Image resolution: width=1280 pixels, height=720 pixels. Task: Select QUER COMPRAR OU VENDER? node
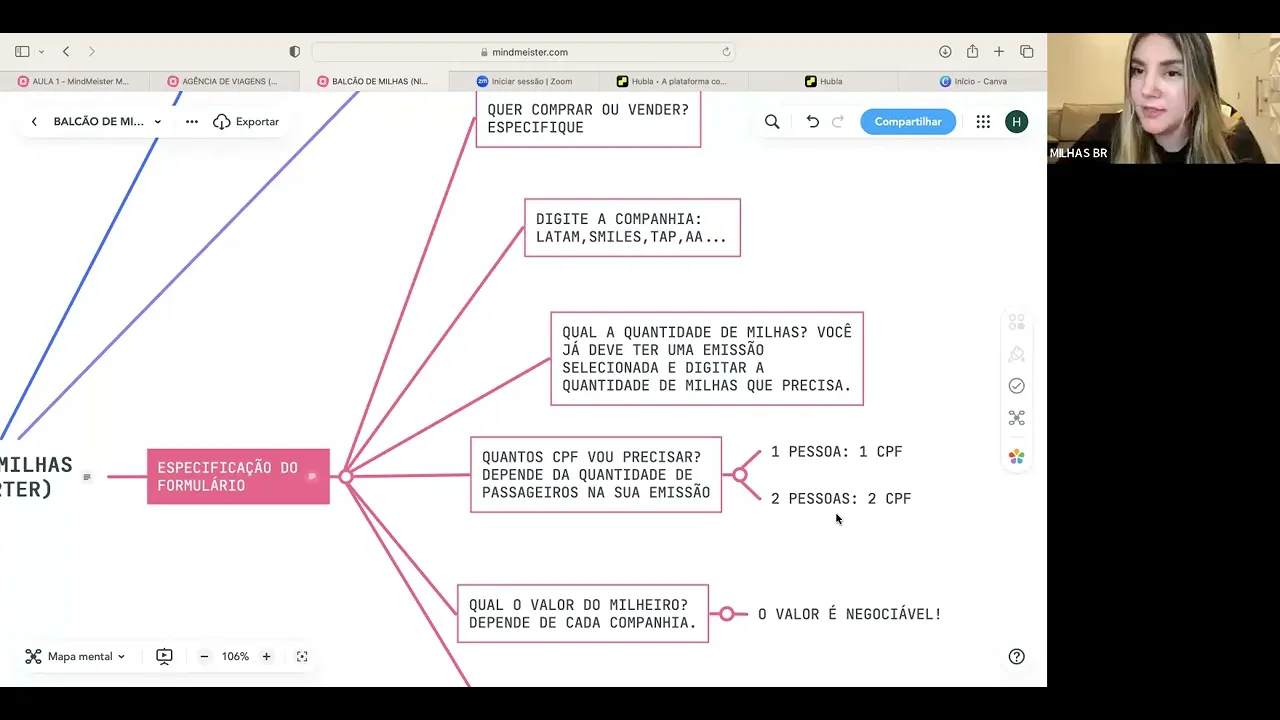click(588, 119)
